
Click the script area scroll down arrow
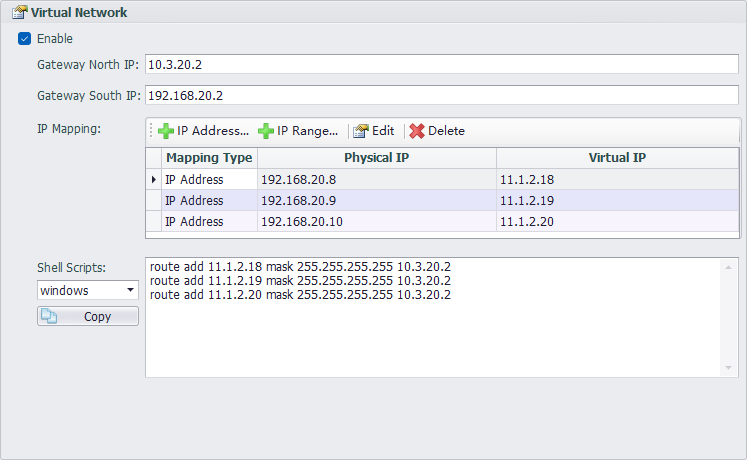(728, 368)
